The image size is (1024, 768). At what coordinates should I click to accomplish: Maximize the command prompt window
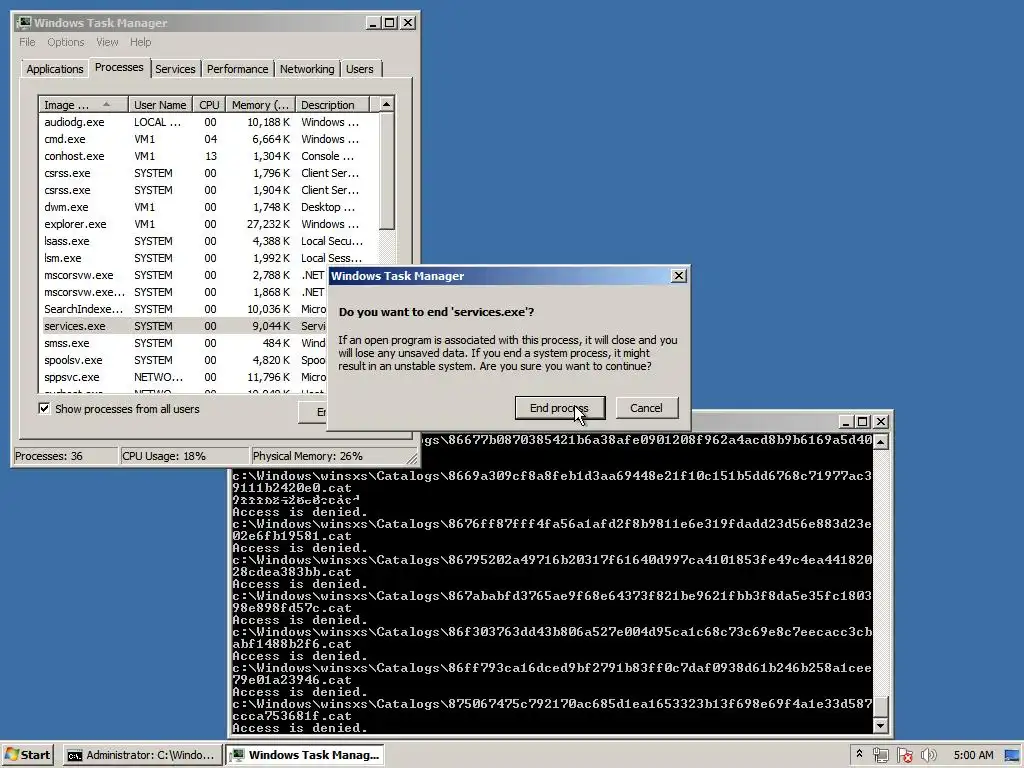coord(863,422)
